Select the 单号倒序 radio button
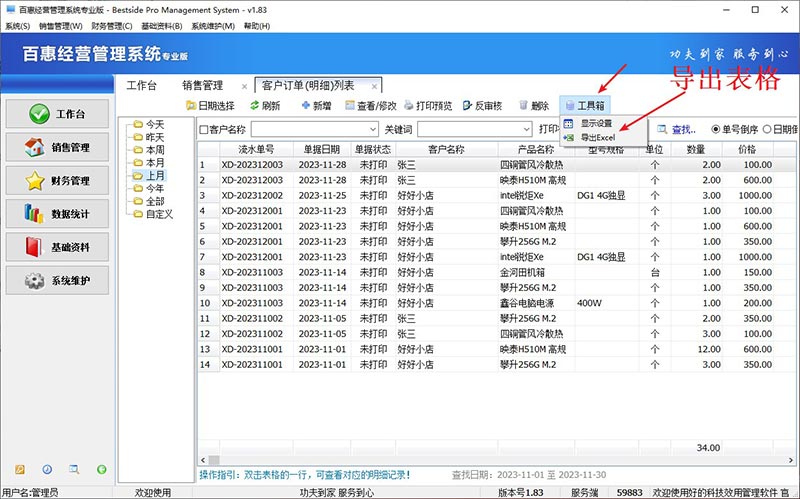Image resolution: width=800 pixels, height=499 pixels. (716, 129)
